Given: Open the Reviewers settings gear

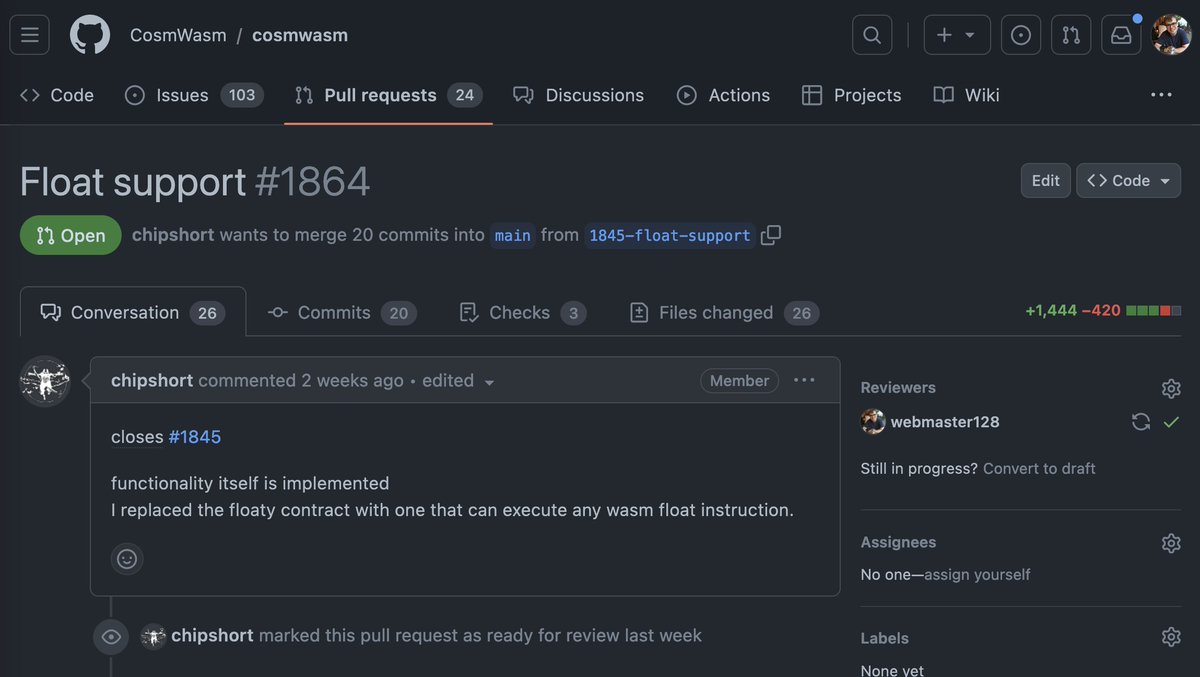Looking at the screenshot, I should tap(1171, 389).
